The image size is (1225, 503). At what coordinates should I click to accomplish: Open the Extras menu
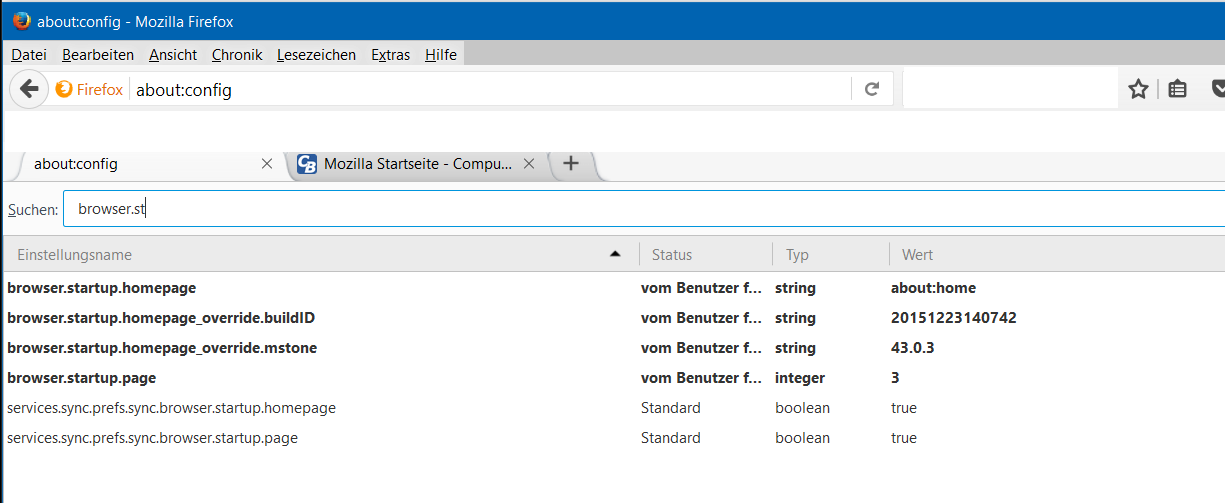click(x=391, y=55)
